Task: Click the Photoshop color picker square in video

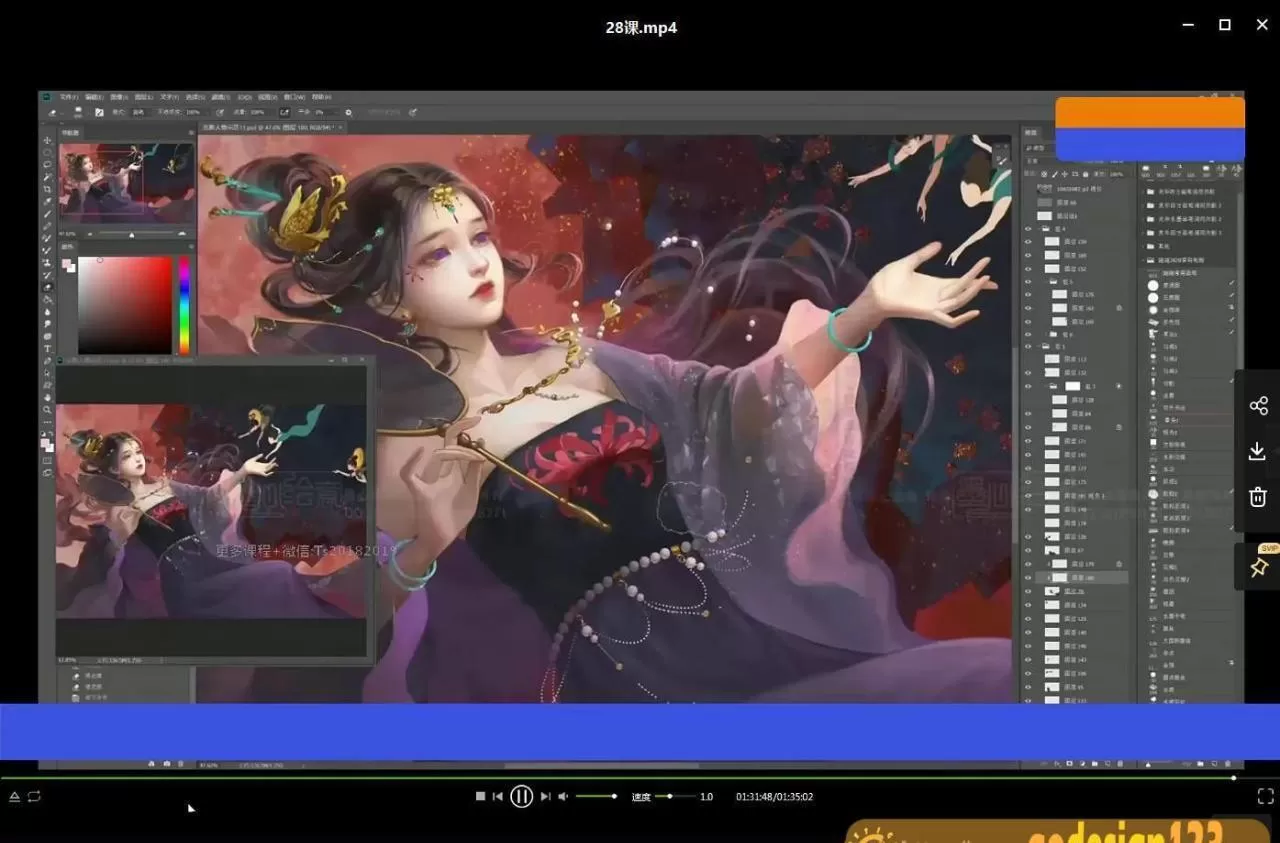Action: (125, 304)
